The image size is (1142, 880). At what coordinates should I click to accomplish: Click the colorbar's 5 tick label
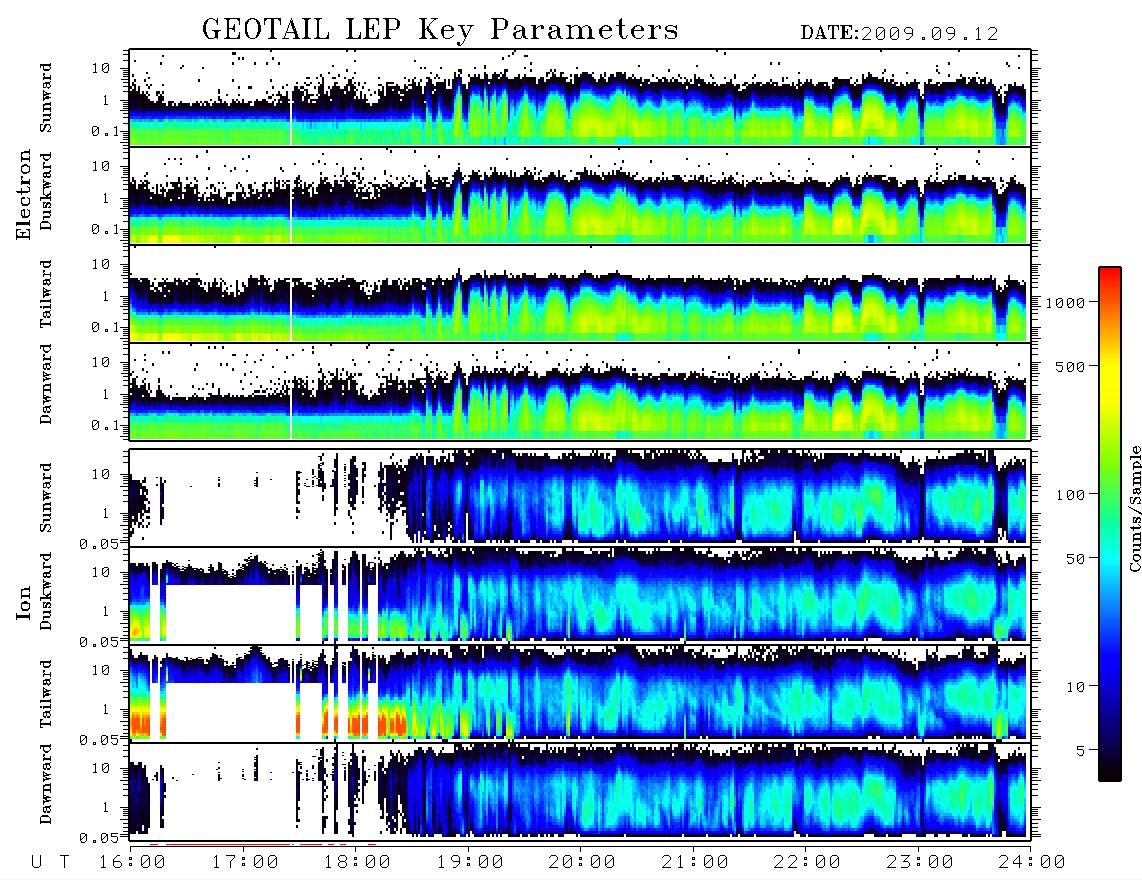click(1080, 751)
